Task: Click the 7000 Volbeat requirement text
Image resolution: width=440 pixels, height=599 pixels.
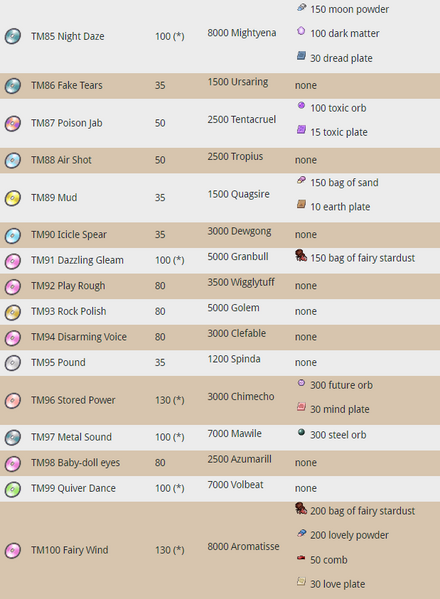Action: click(x=235, y=485)
